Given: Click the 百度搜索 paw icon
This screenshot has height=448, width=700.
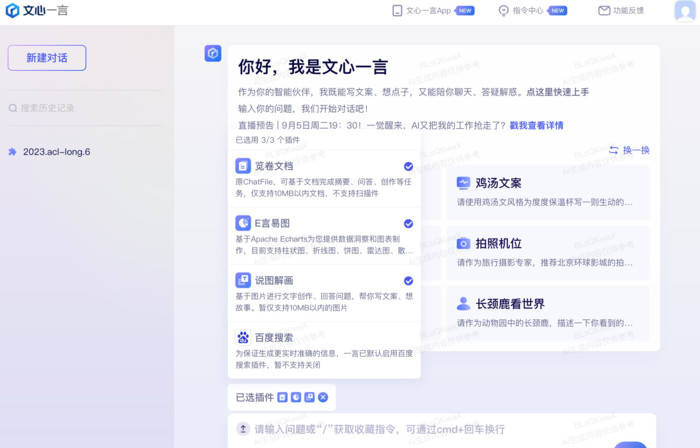Looking at the screenshot, I should click(x=243, y=337).
